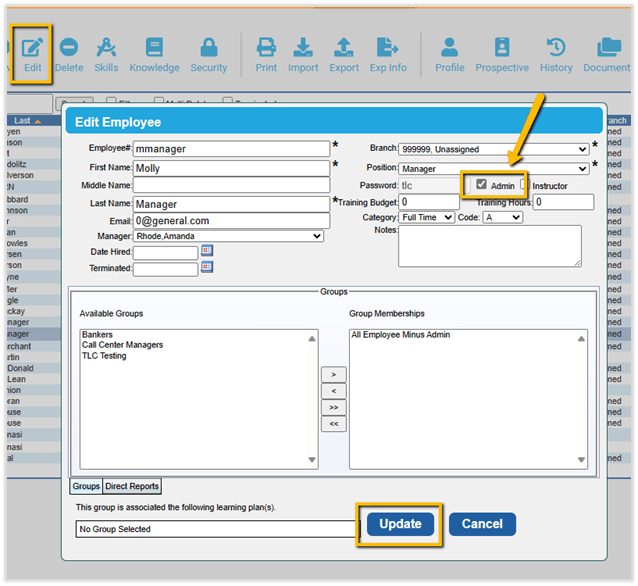Switch to the Direct Reports tab
The height and width of the screenshot is (586, 638).
coord(132,486)
